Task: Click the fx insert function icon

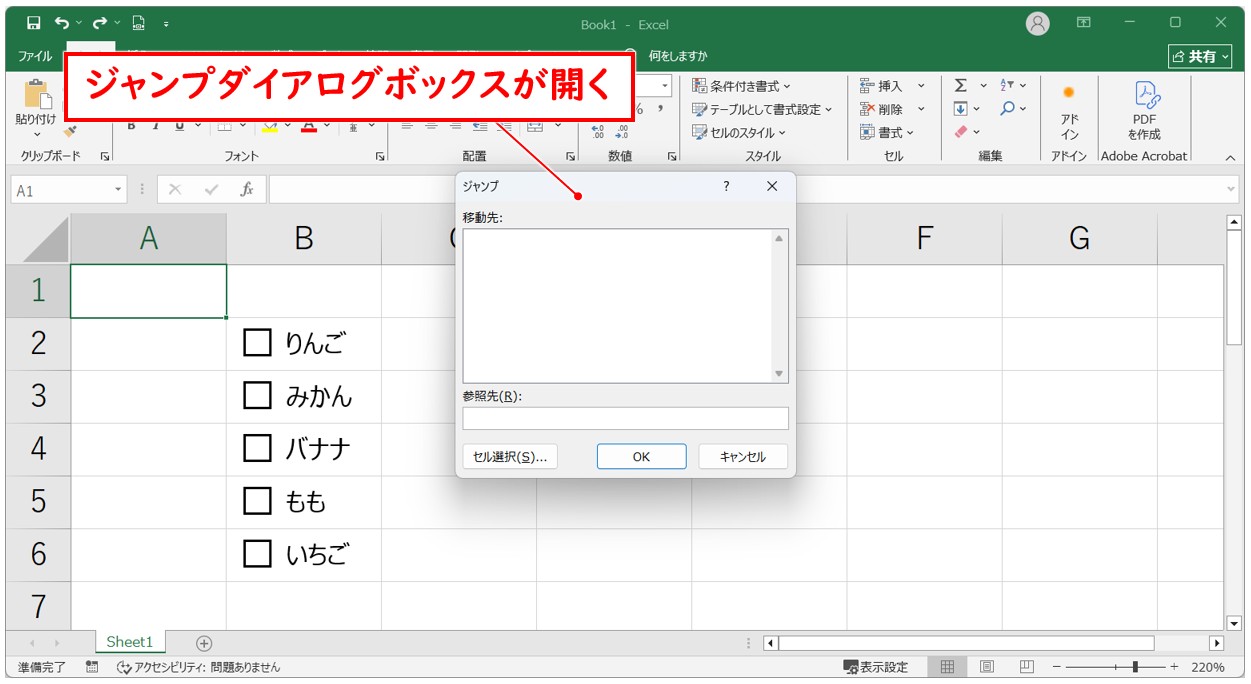Action: click(x=245, y=190)
